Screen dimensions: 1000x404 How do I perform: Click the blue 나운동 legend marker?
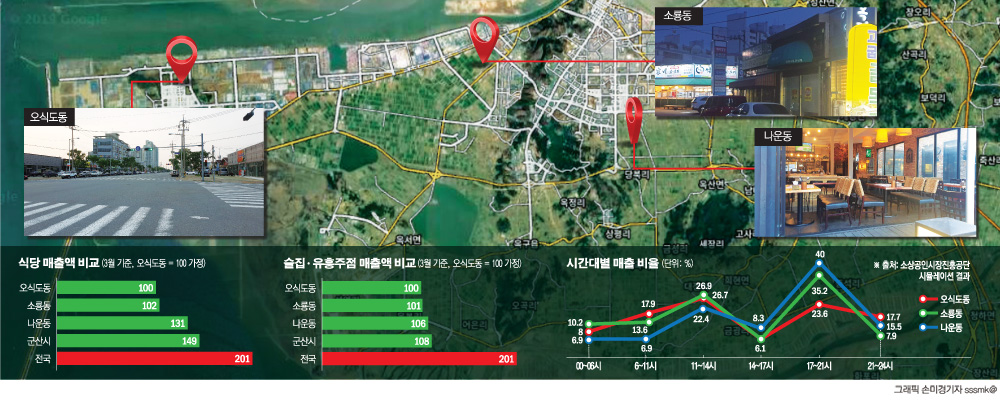coord(922,327)
